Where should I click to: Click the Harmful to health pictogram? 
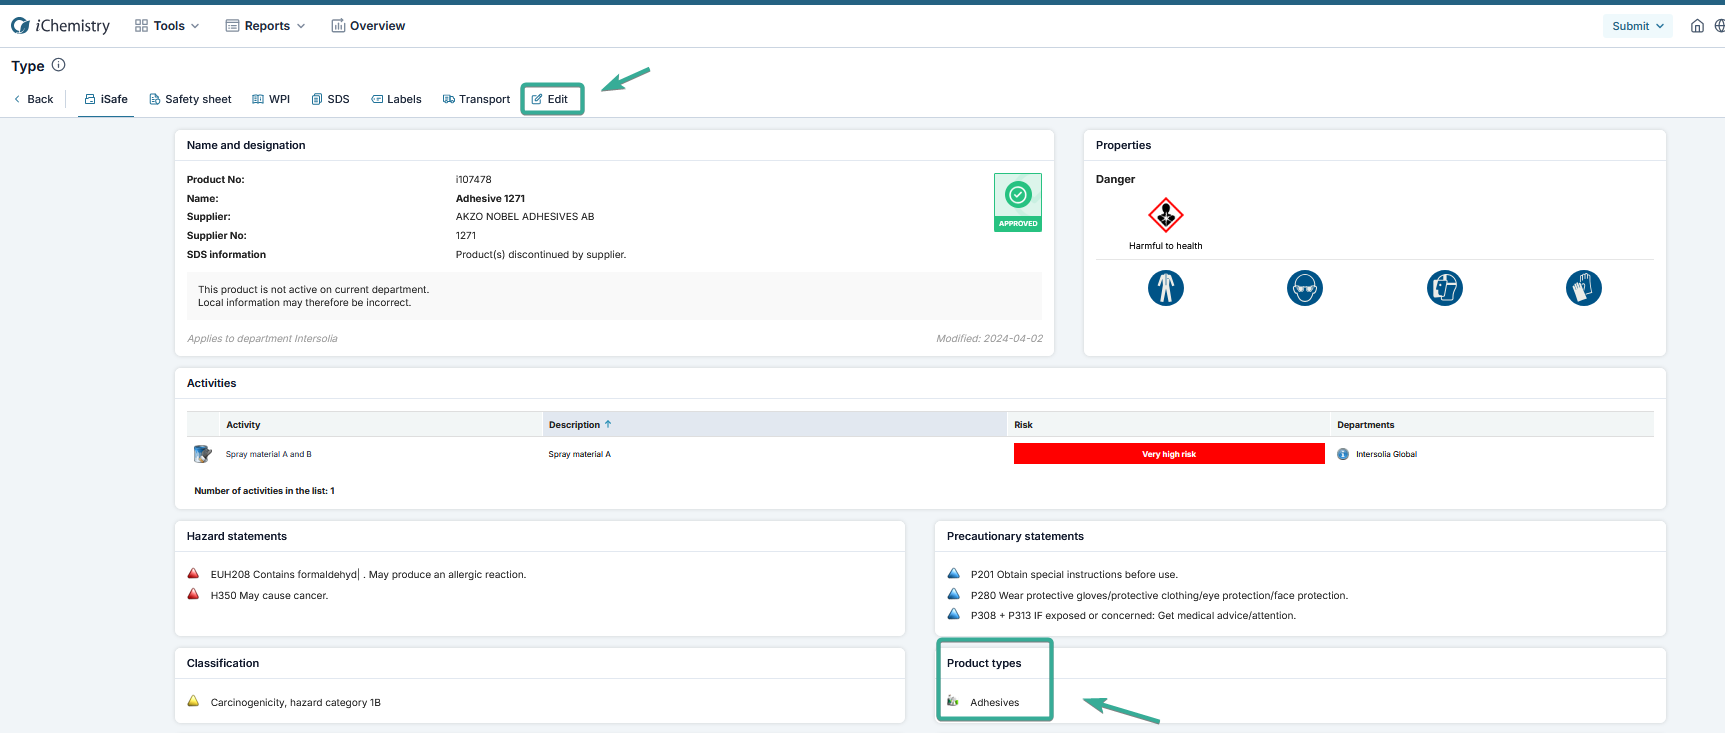coord(1166,215)
